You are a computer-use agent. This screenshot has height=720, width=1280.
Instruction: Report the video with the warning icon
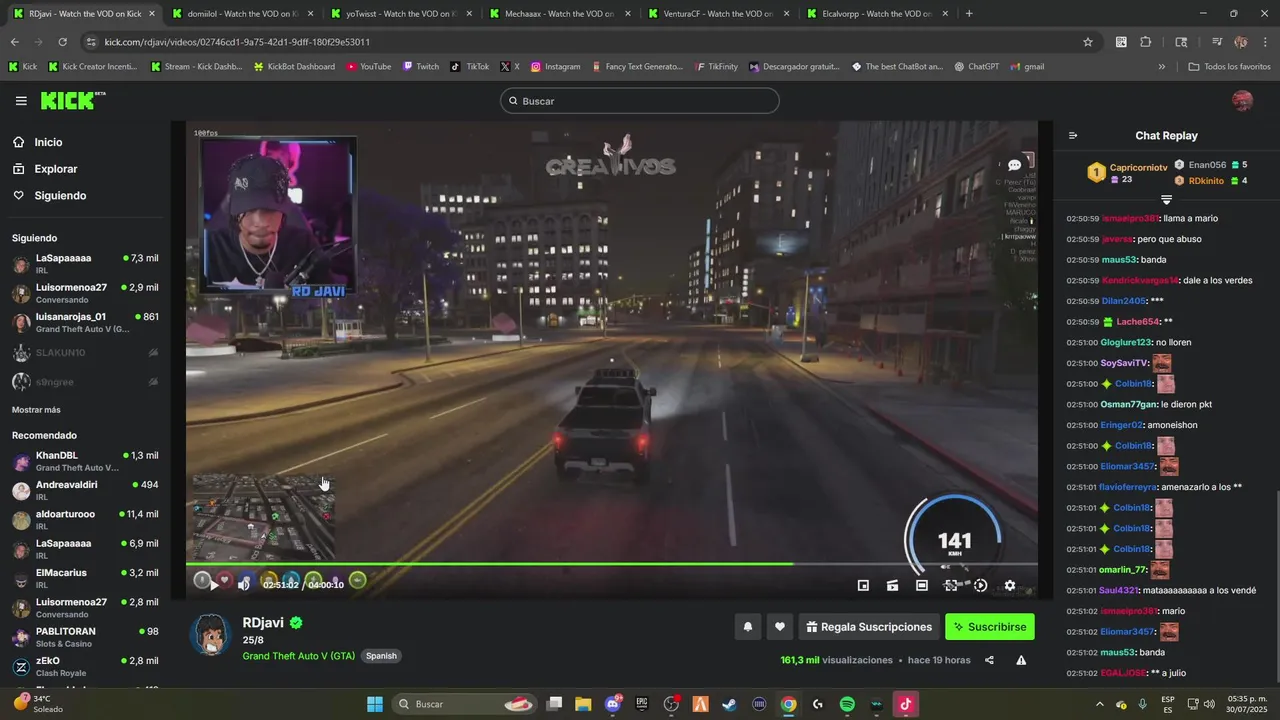pos(1021,660)
